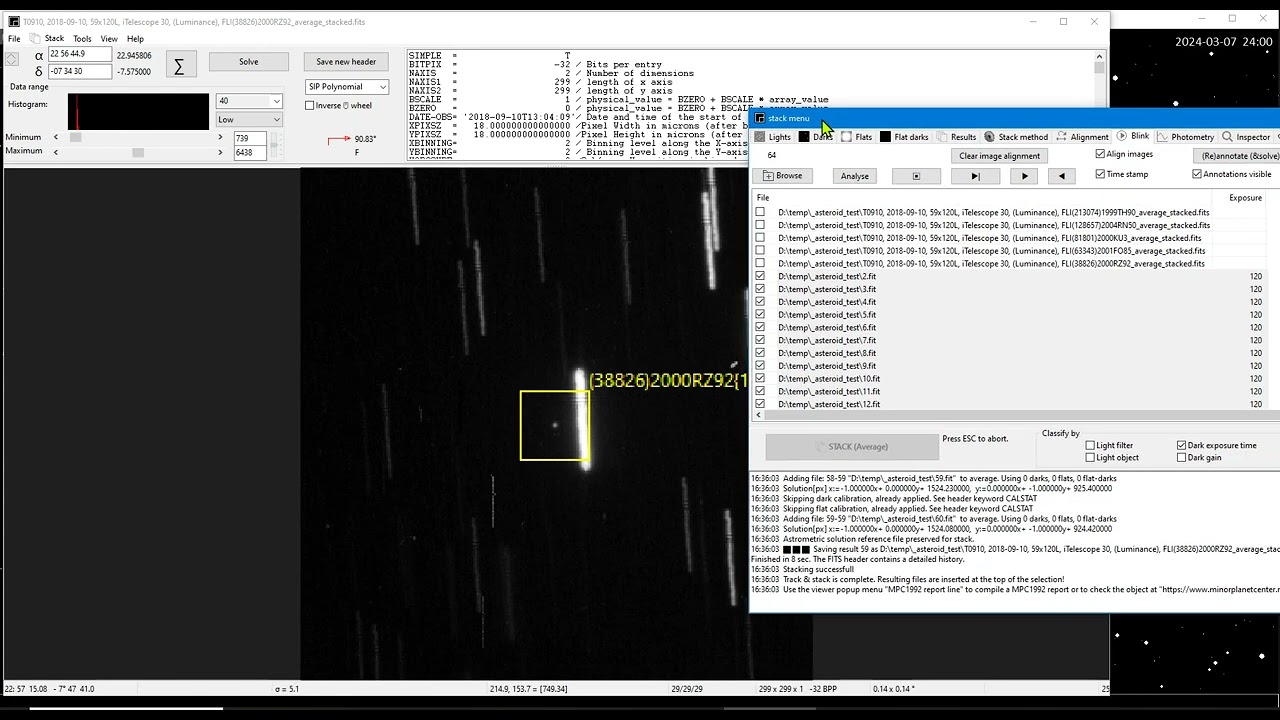
Task: Click the stop blink button
Action: point(915,176)
